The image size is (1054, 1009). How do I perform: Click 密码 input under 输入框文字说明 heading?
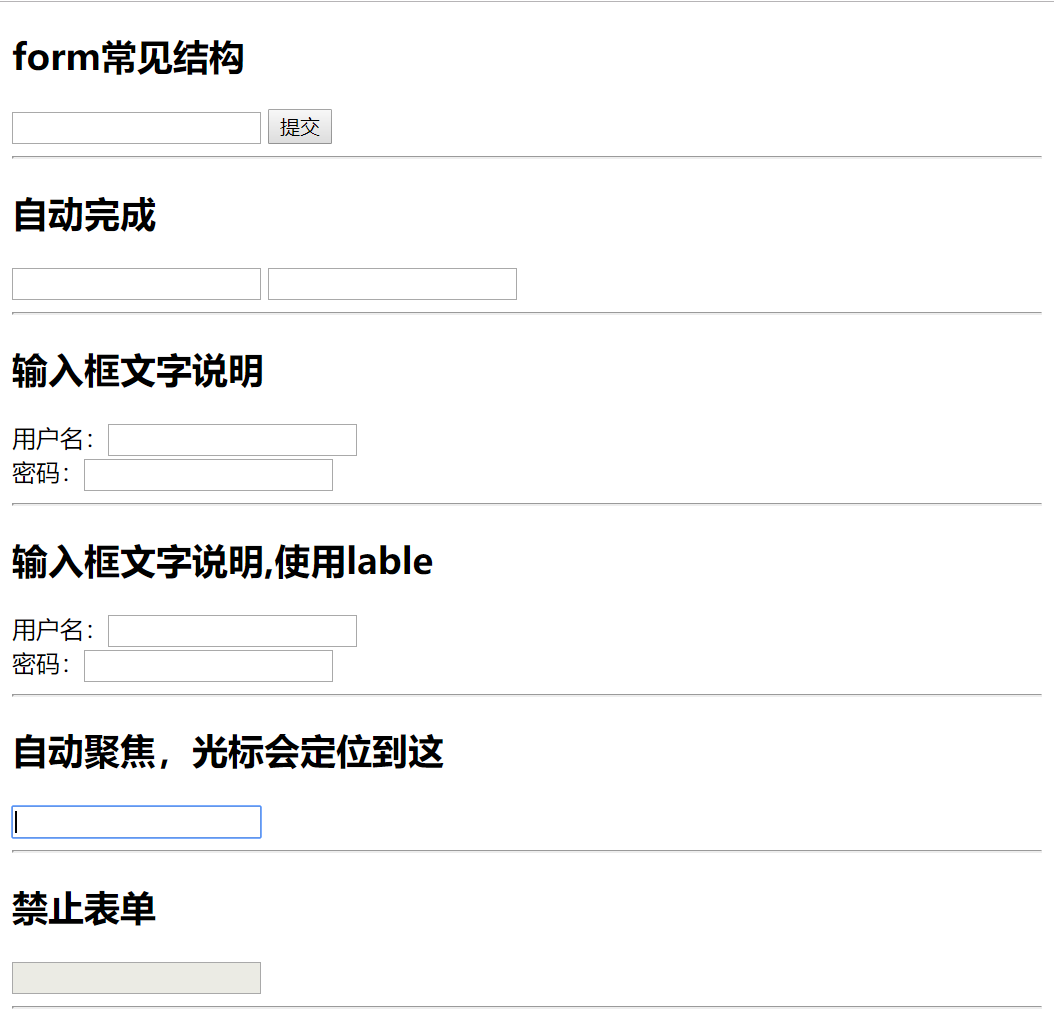point(208,475)
